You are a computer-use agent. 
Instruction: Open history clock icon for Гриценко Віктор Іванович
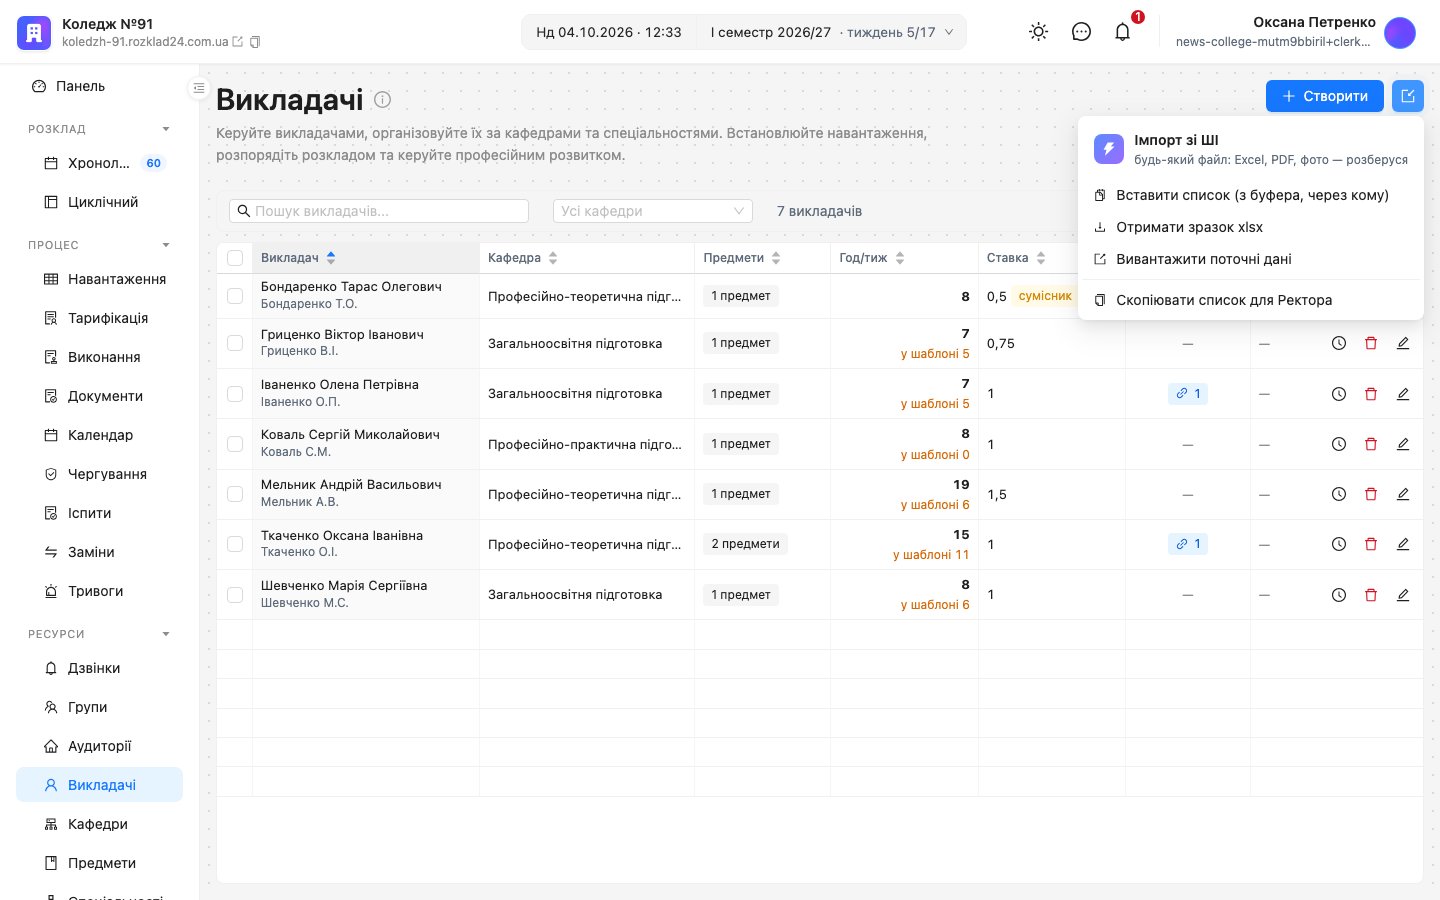coord(1339,343)
